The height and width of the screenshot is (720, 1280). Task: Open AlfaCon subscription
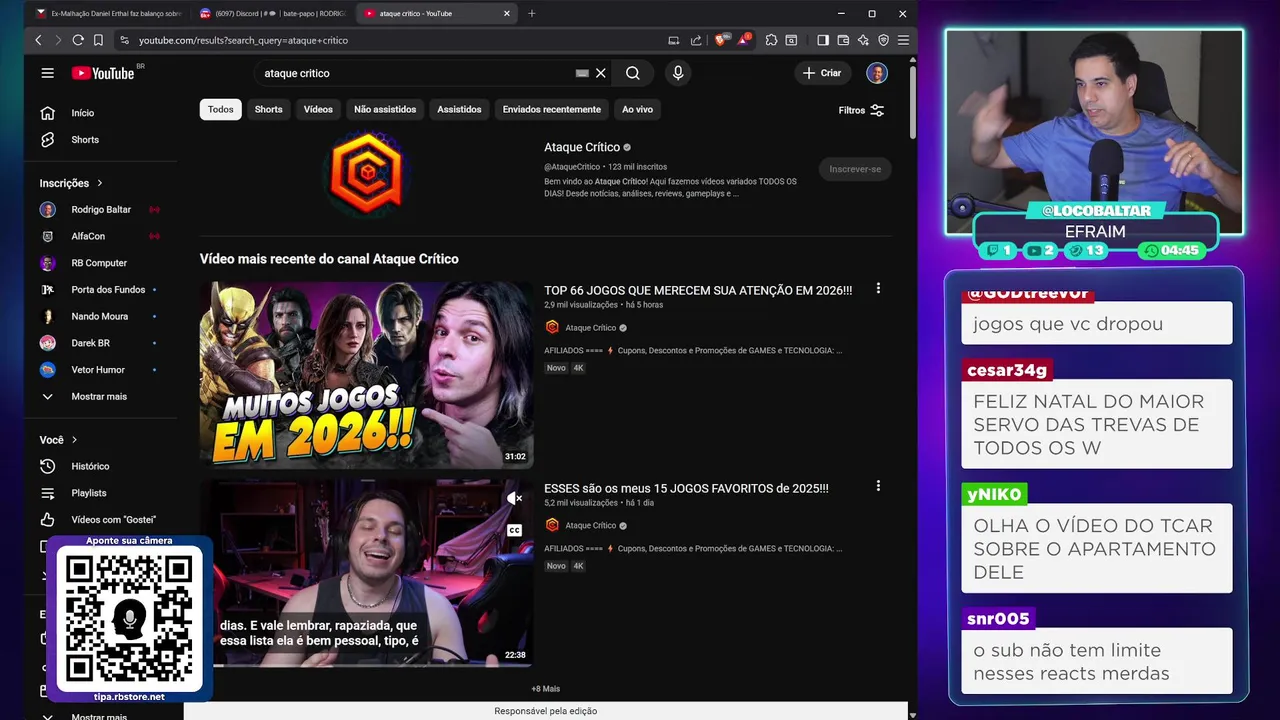click(100, 237)
